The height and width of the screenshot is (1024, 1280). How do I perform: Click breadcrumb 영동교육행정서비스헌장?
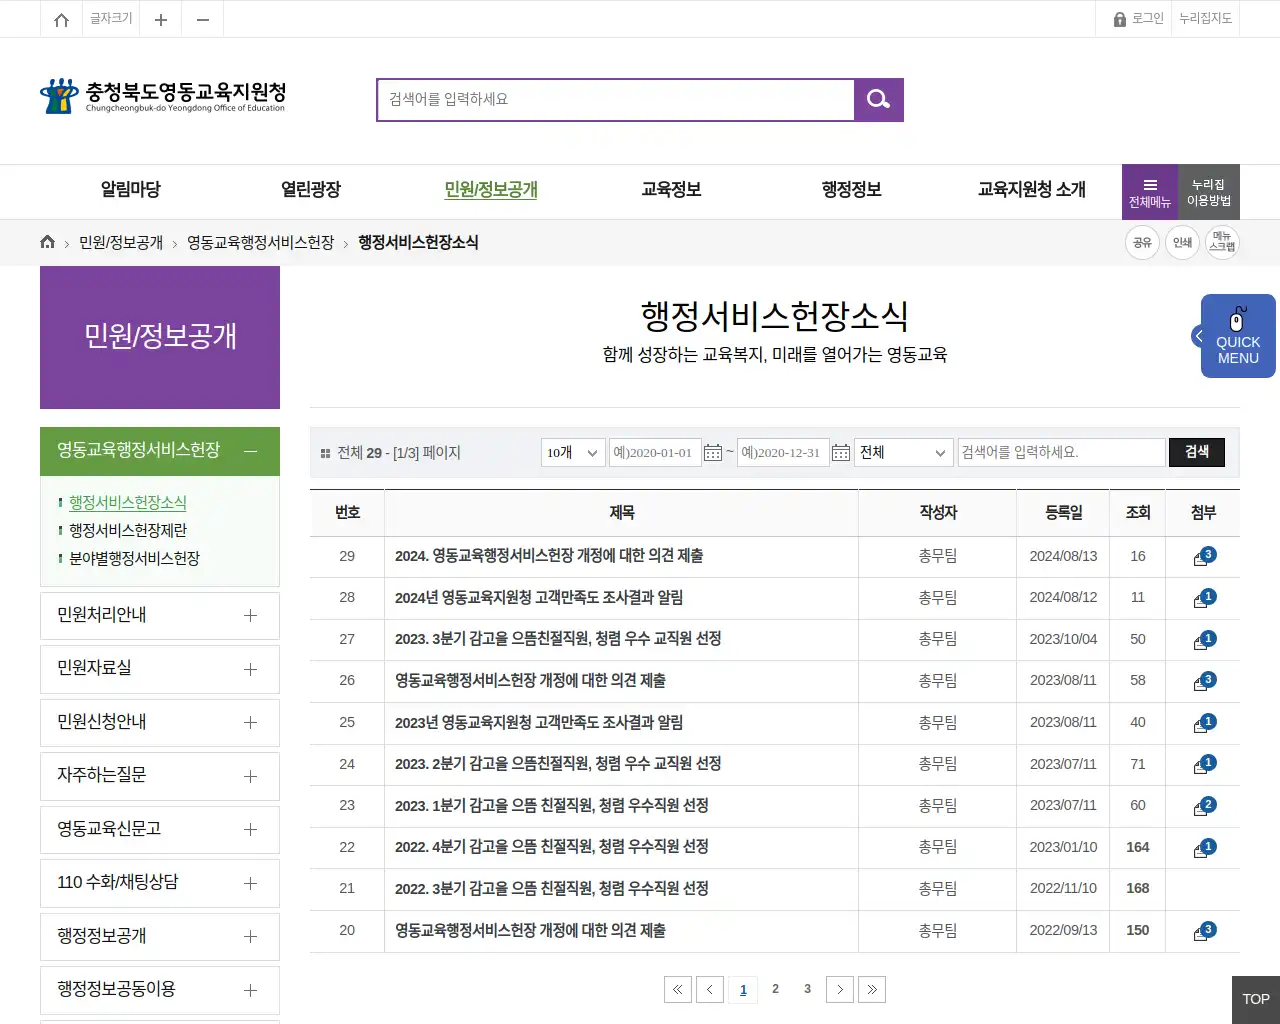[x=260, y=243]
